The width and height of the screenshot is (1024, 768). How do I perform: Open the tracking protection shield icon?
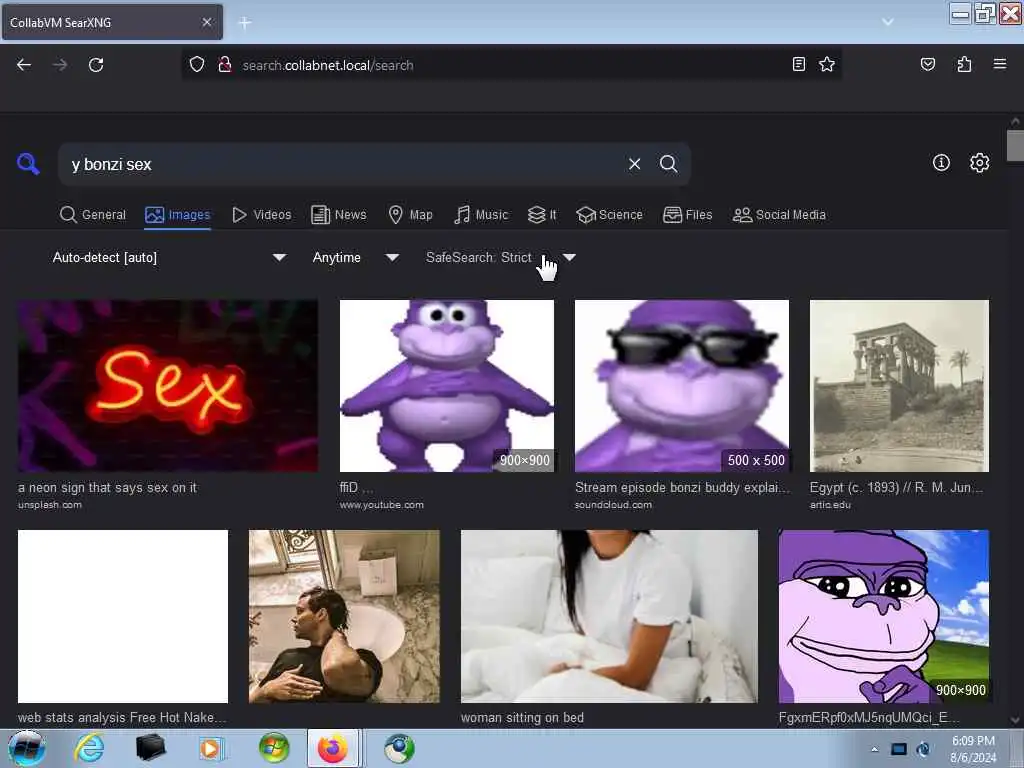[x=197, y=65]
